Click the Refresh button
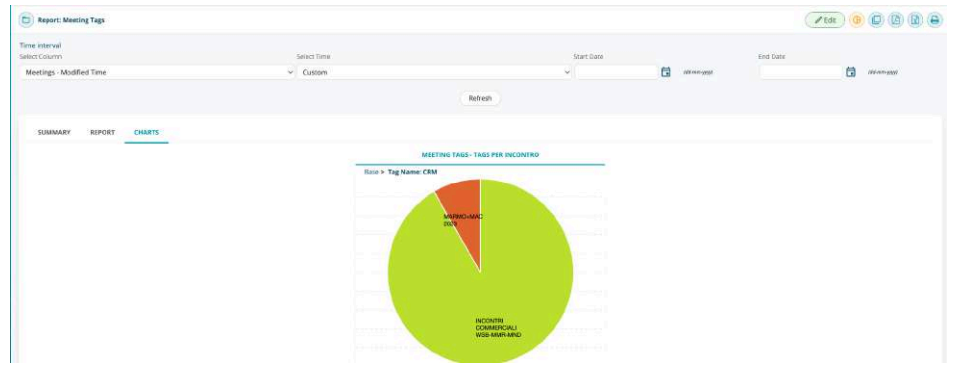This screenshot has height=372, width=955. [480, 99]
